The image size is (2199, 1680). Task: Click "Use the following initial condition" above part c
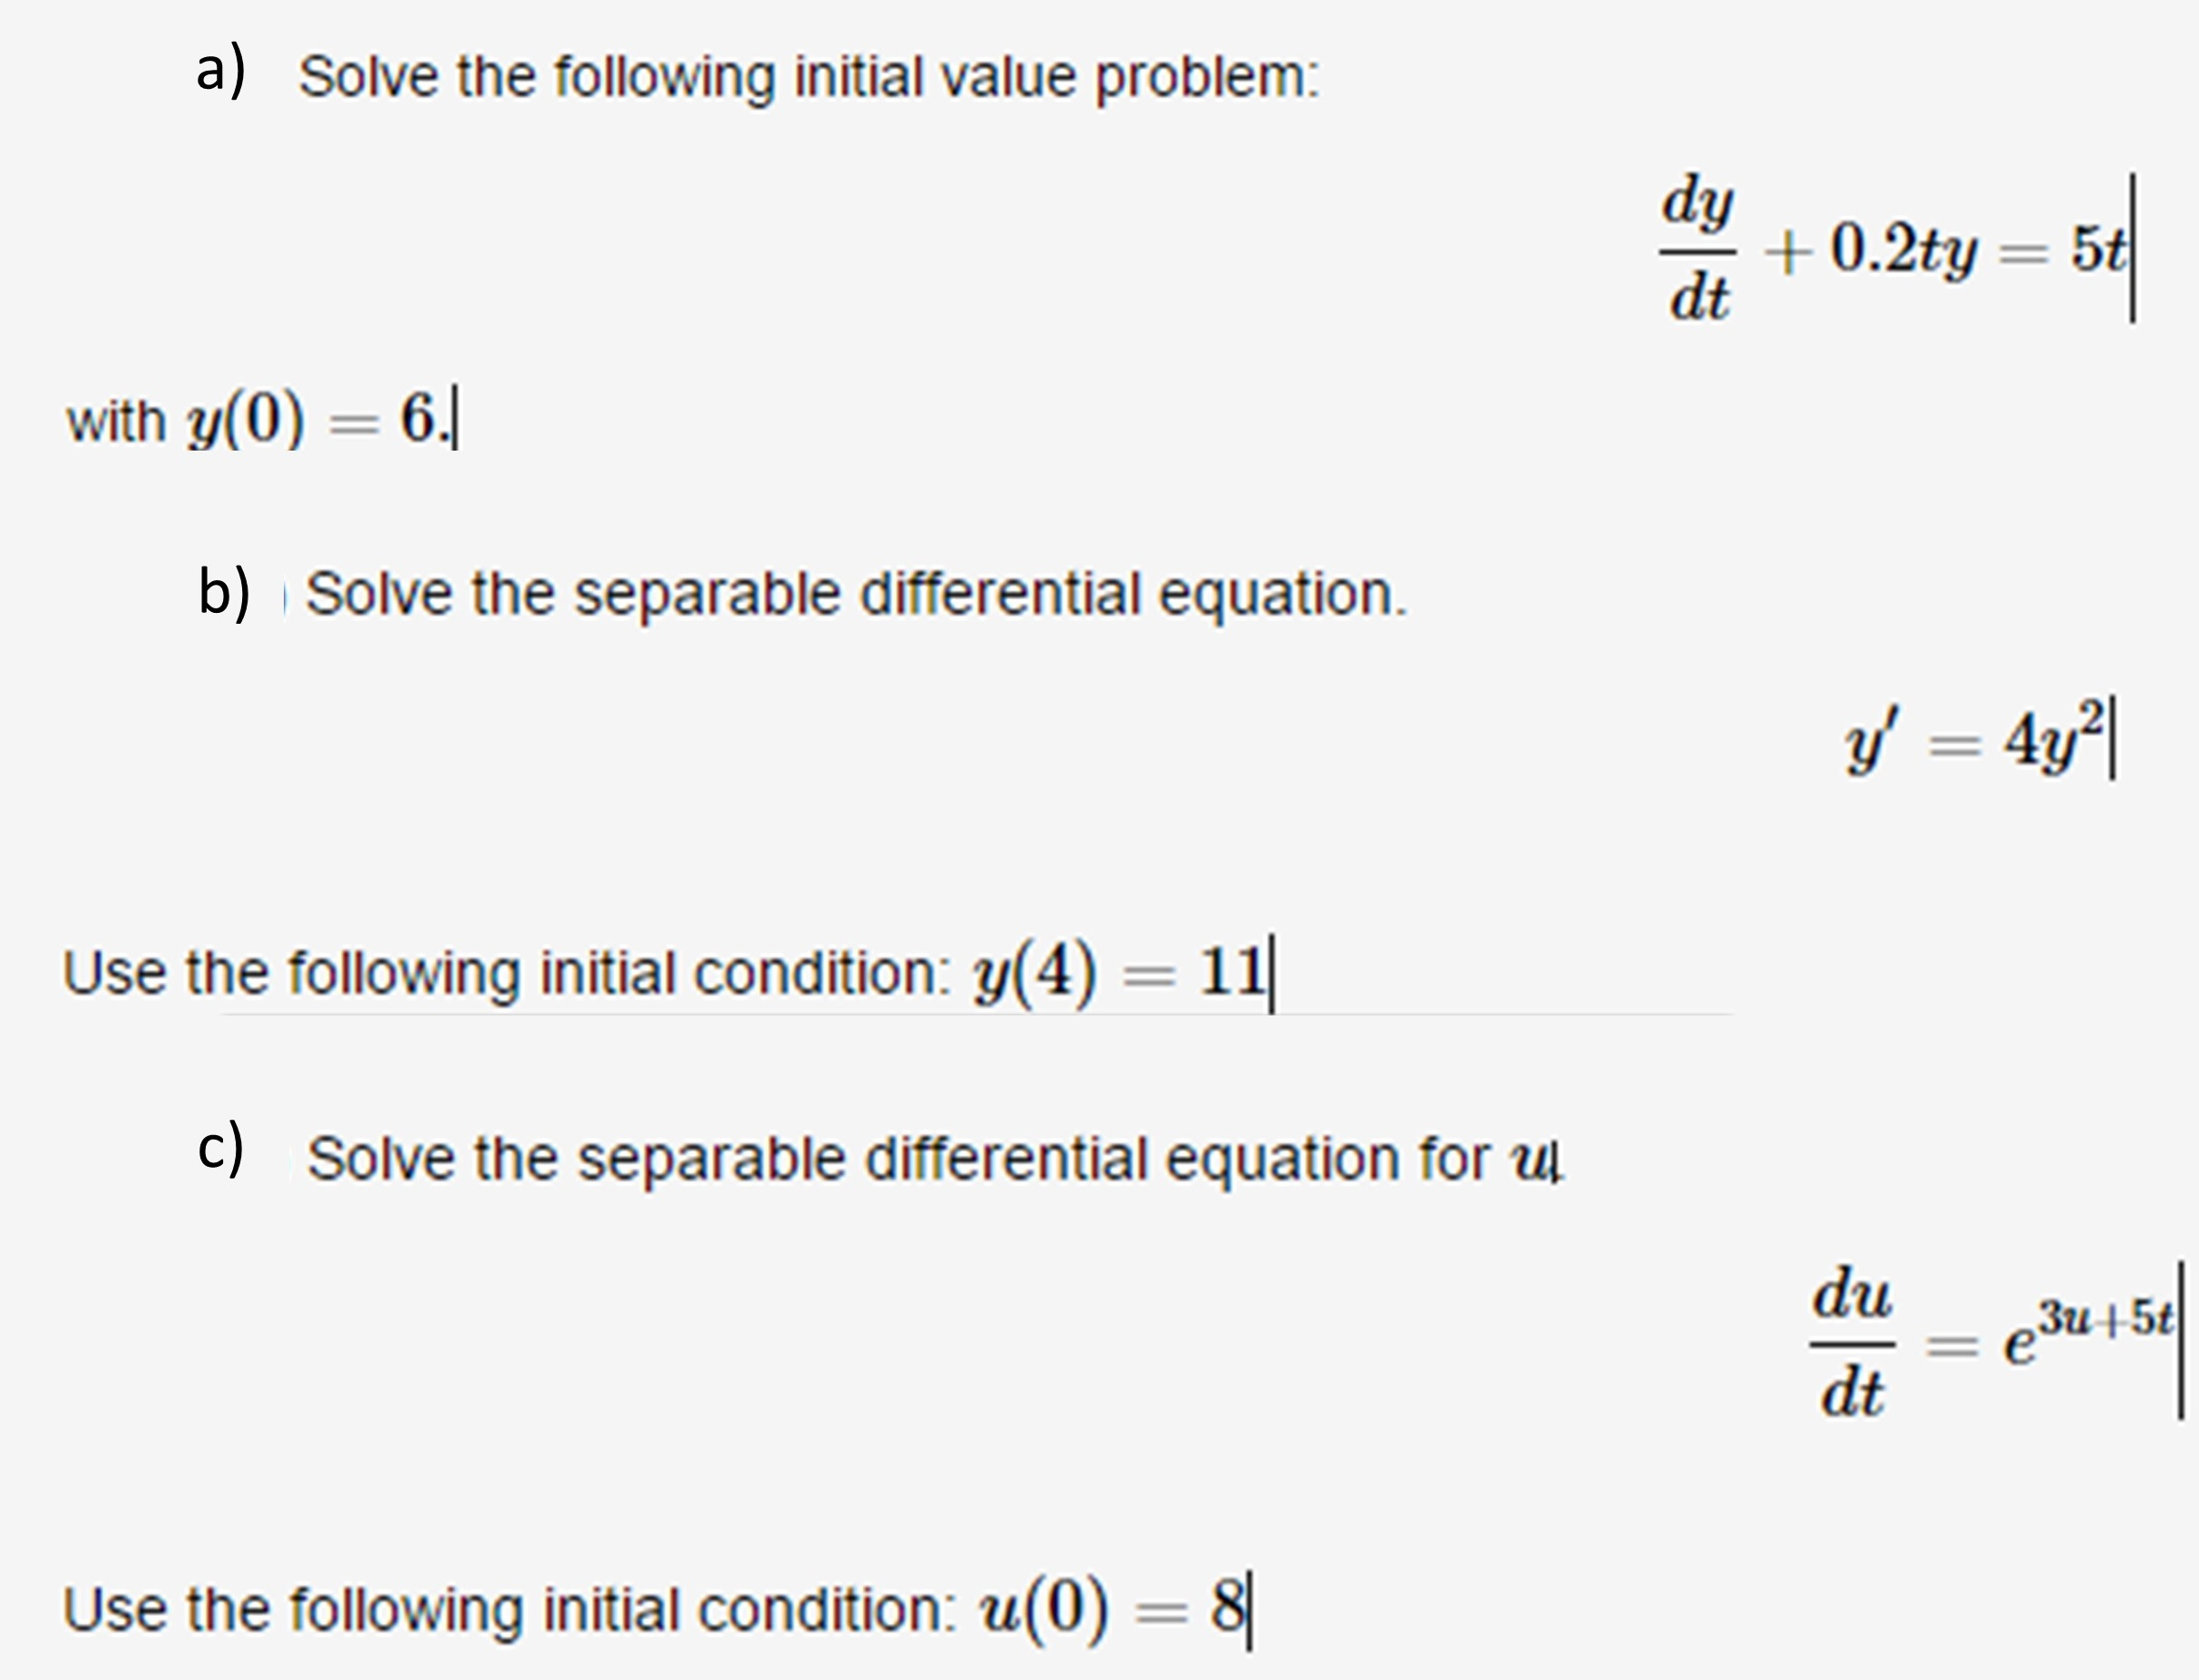pos(505,973)
